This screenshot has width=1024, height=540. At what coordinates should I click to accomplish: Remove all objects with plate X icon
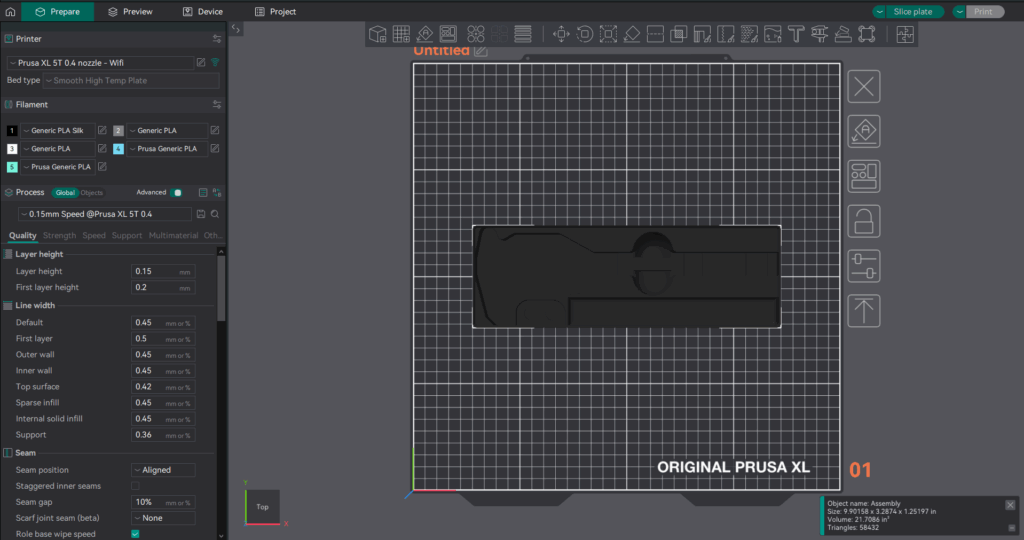tap(864, 86)
